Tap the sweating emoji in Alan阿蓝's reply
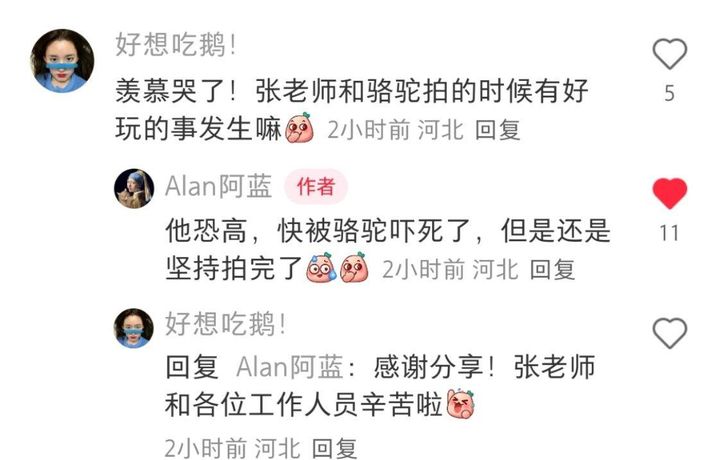719x460 pixels. click(321, 267)
